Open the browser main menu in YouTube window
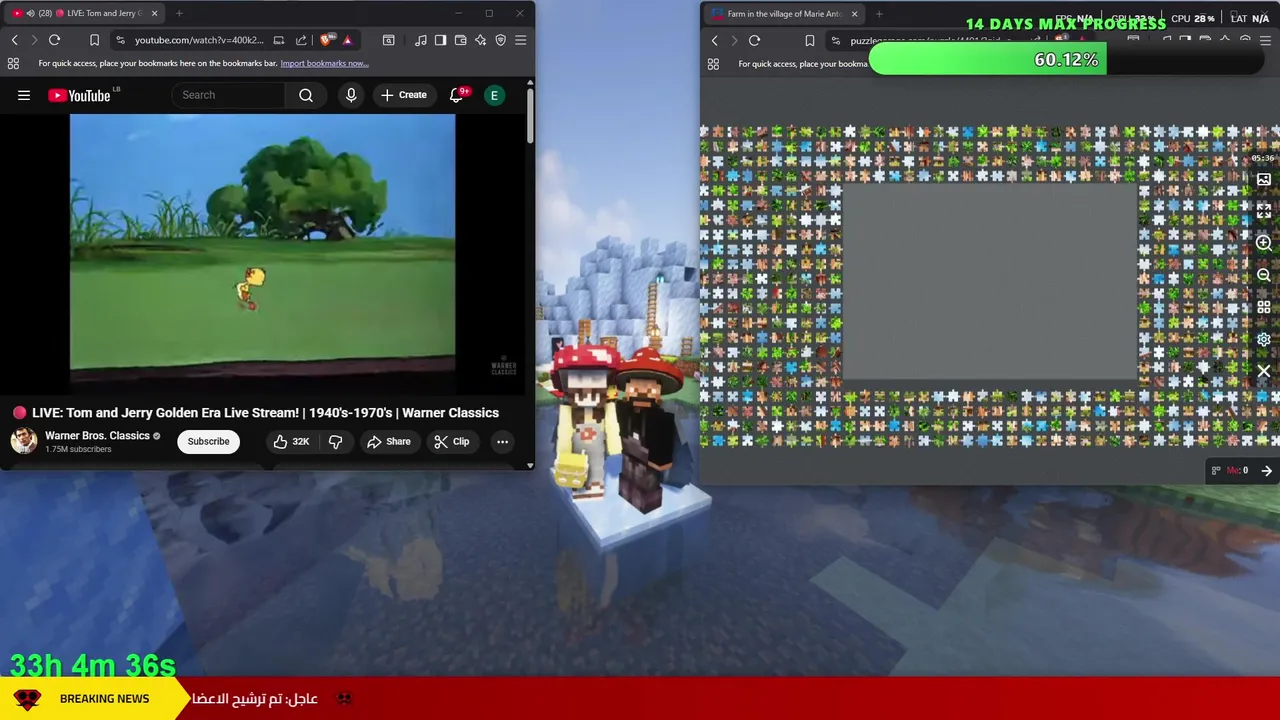The height and width of the screenshot is (720, 1280). coord(521,40)
